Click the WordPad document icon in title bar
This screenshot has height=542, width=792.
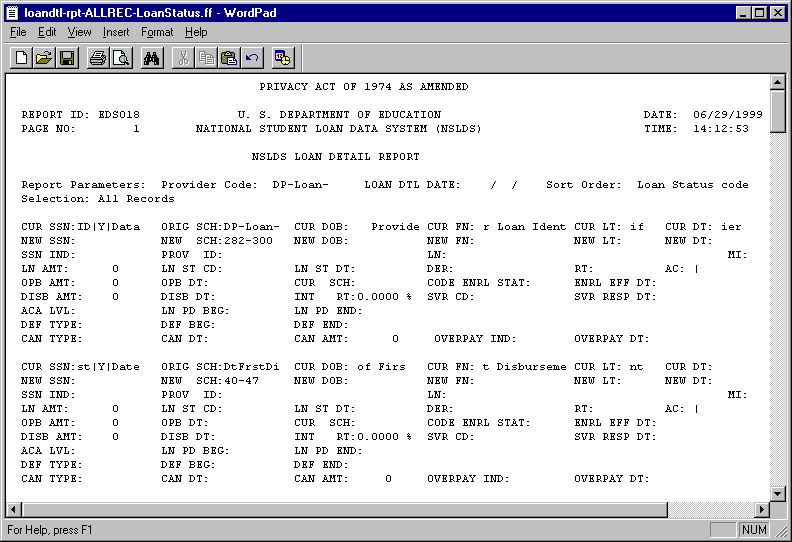coord(13,13)
